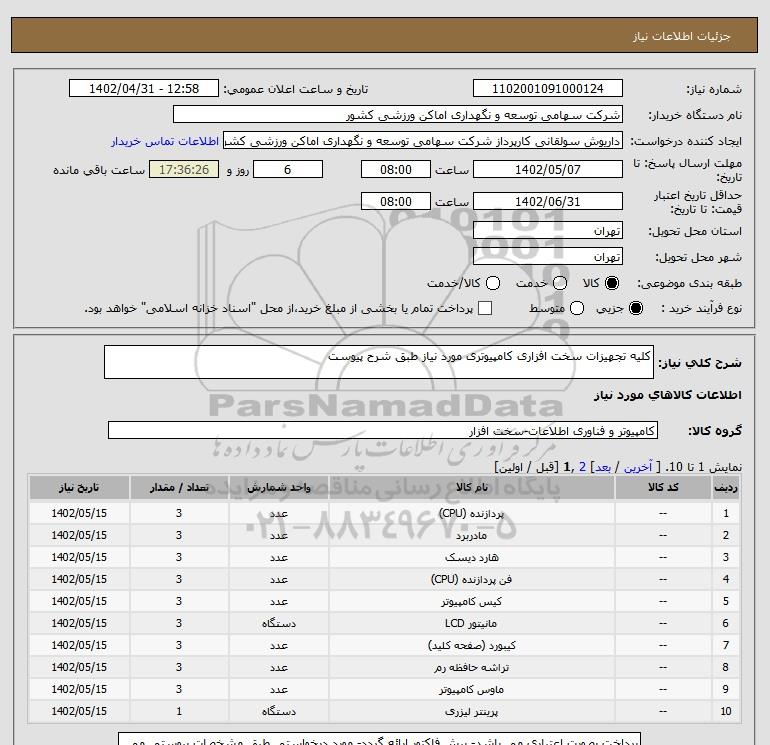This screenshot has width=770, height=745.
Task: Click the remaining days field showing 6
Action: click(288, 169)
